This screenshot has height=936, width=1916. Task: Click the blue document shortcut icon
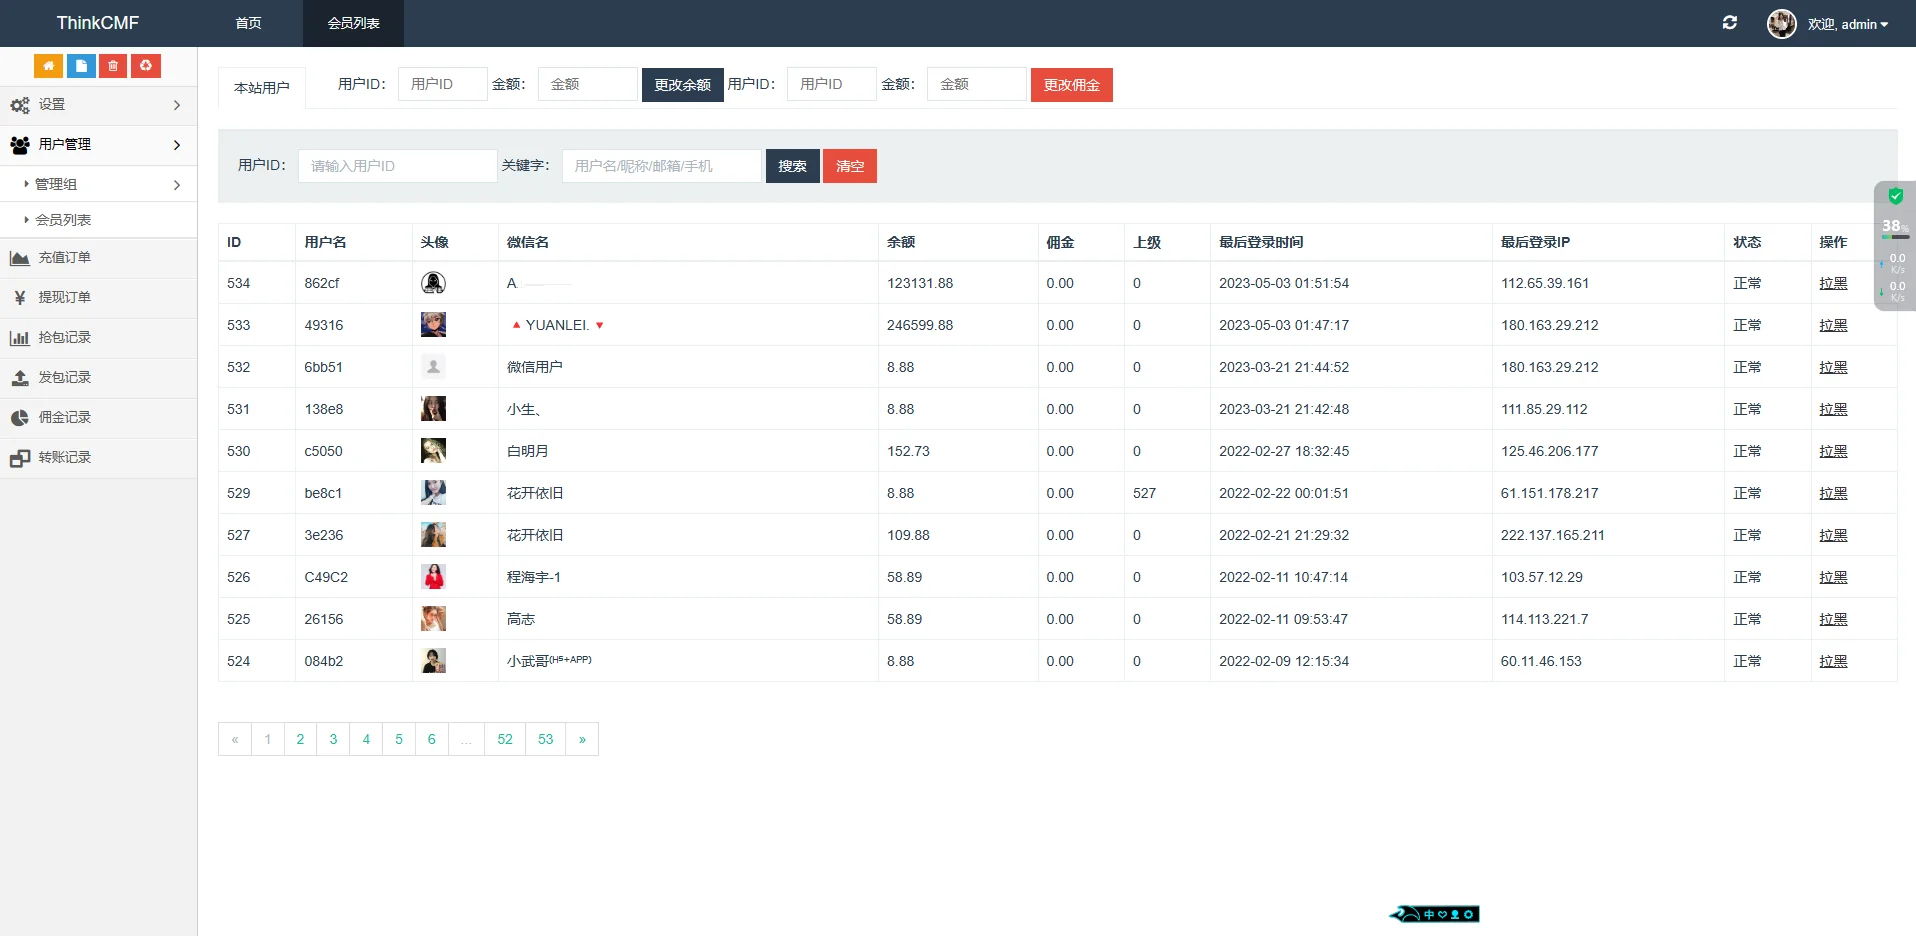pos(81,66)
